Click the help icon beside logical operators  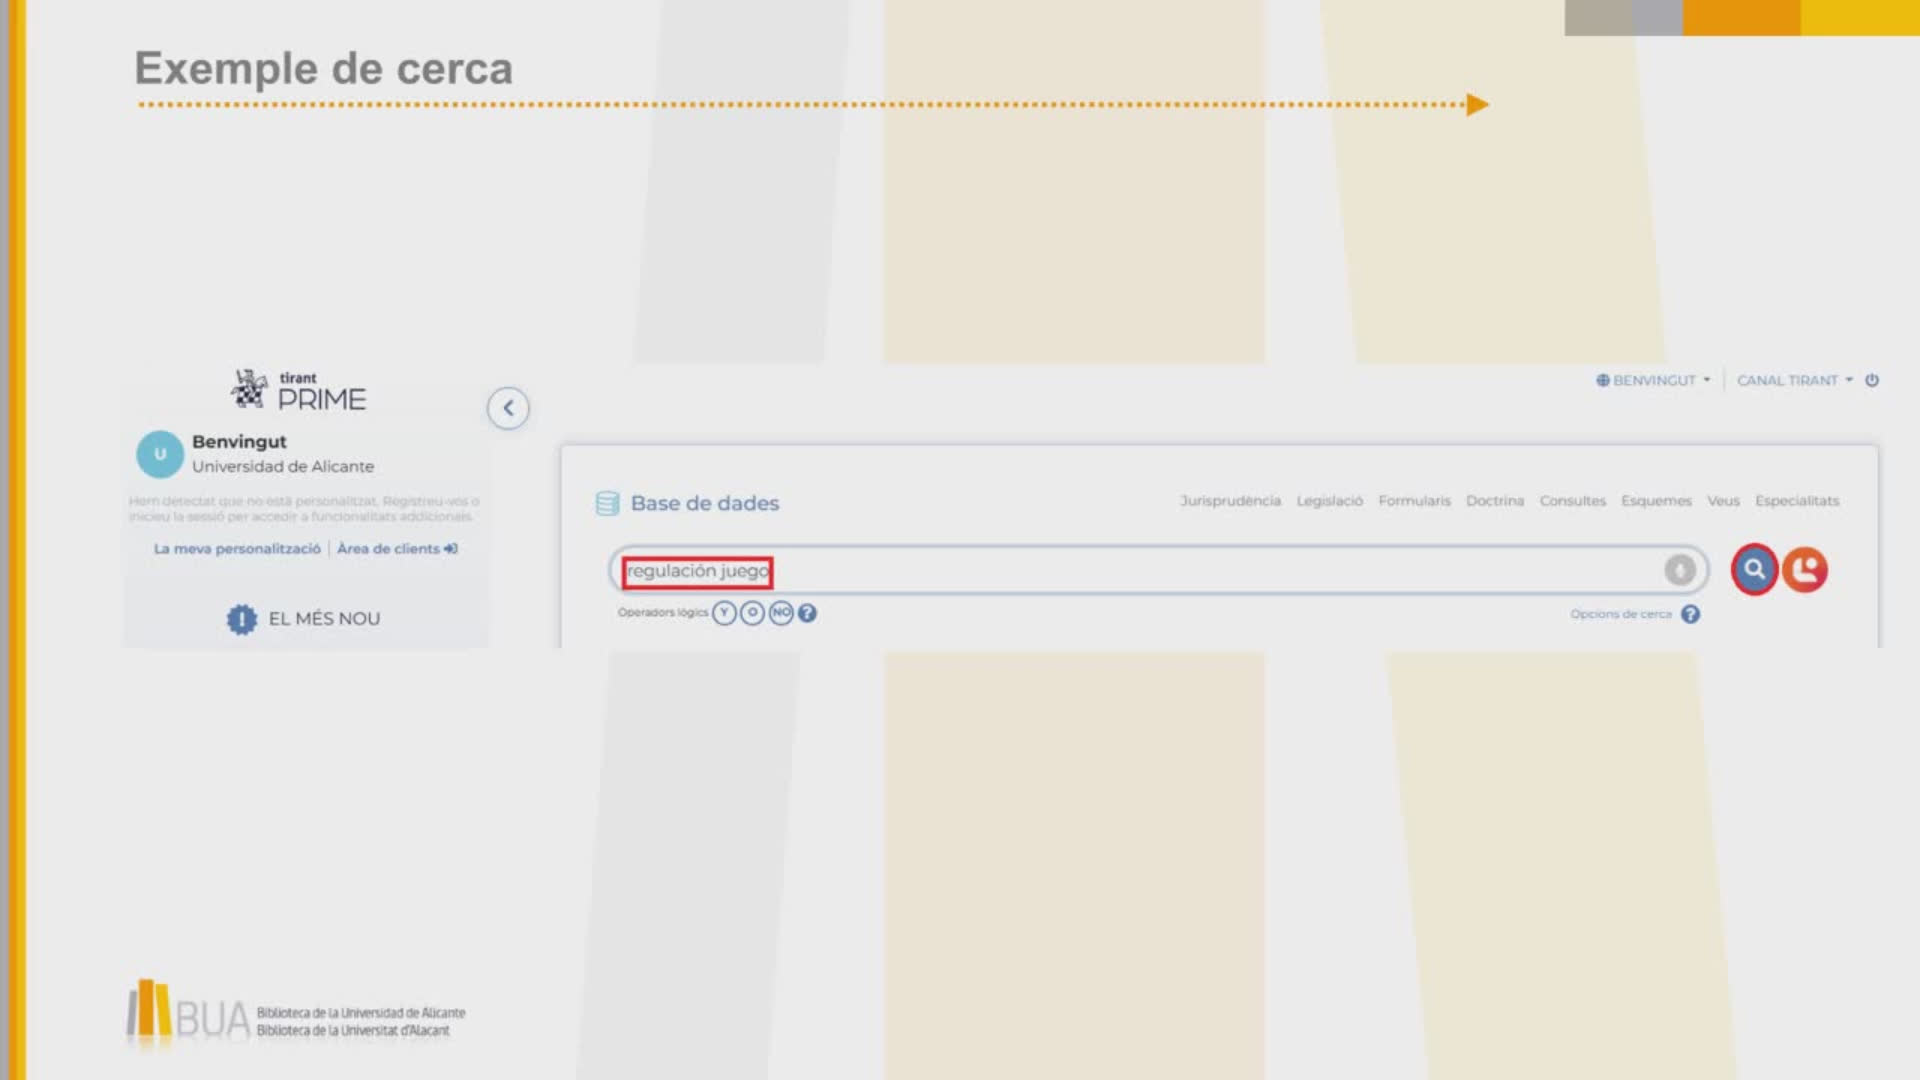coord(807,613)
